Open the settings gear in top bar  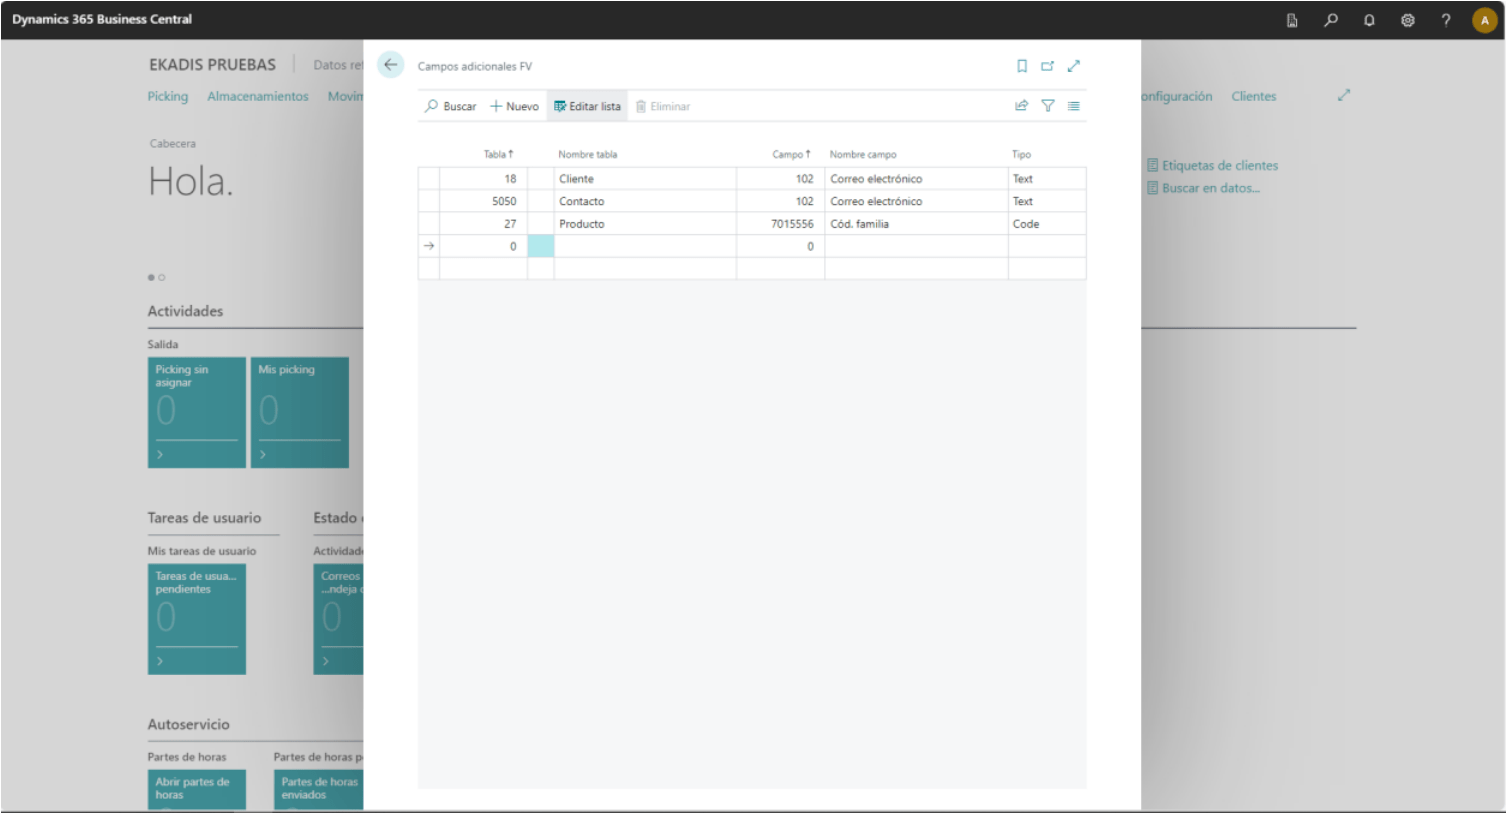[1407, 20]
